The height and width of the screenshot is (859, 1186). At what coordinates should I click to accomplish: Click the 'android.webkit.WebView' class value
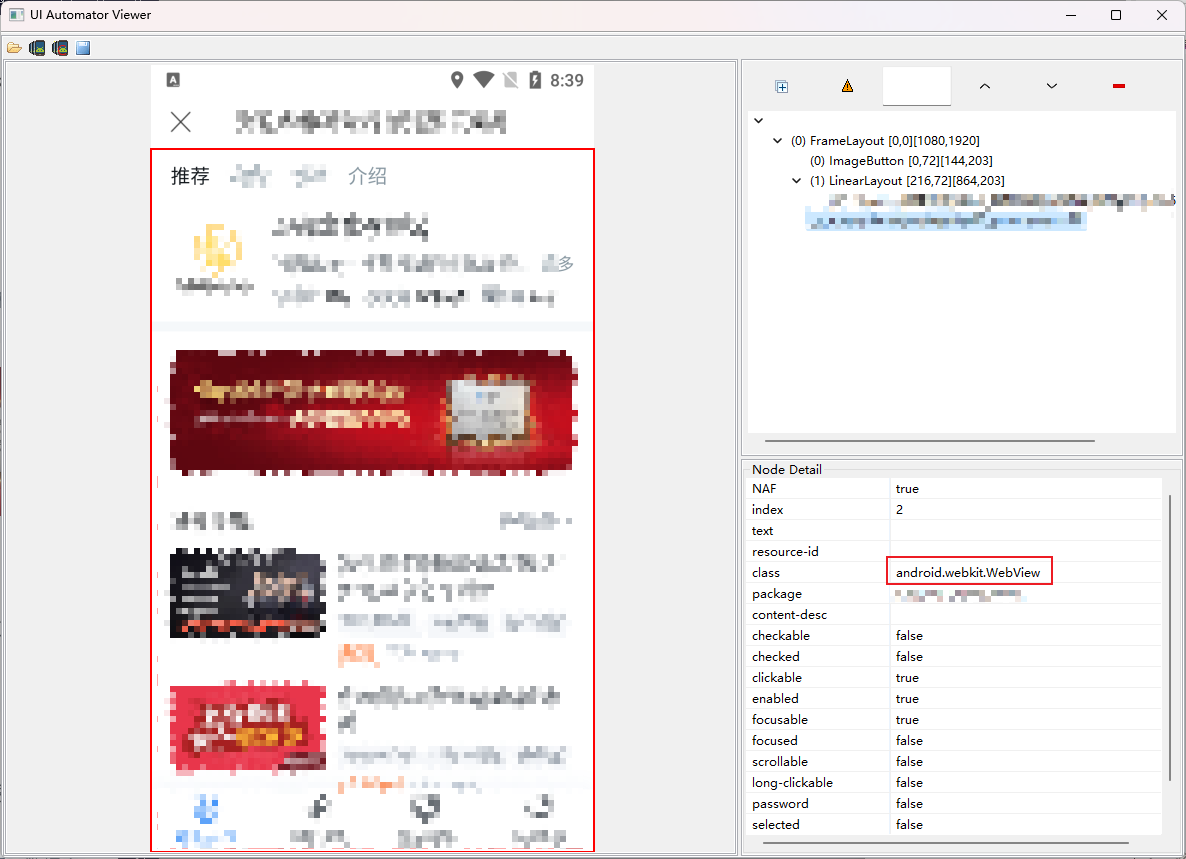pos(968,572)
